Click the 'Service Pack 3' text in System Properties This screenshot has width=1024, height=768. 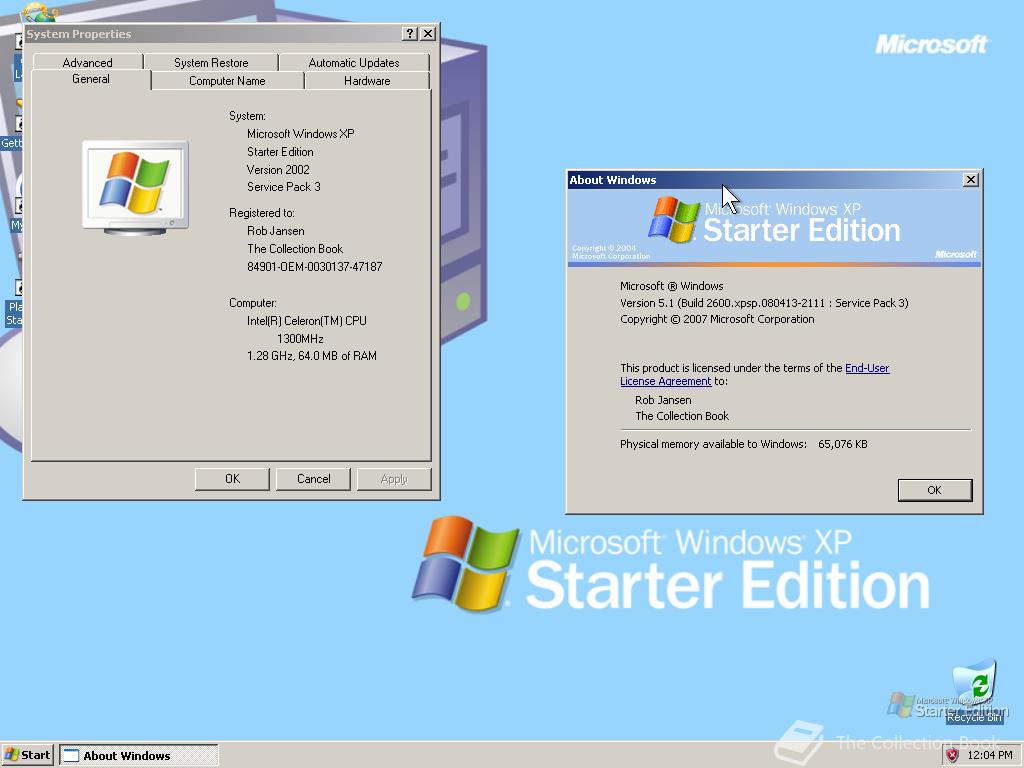283,187
